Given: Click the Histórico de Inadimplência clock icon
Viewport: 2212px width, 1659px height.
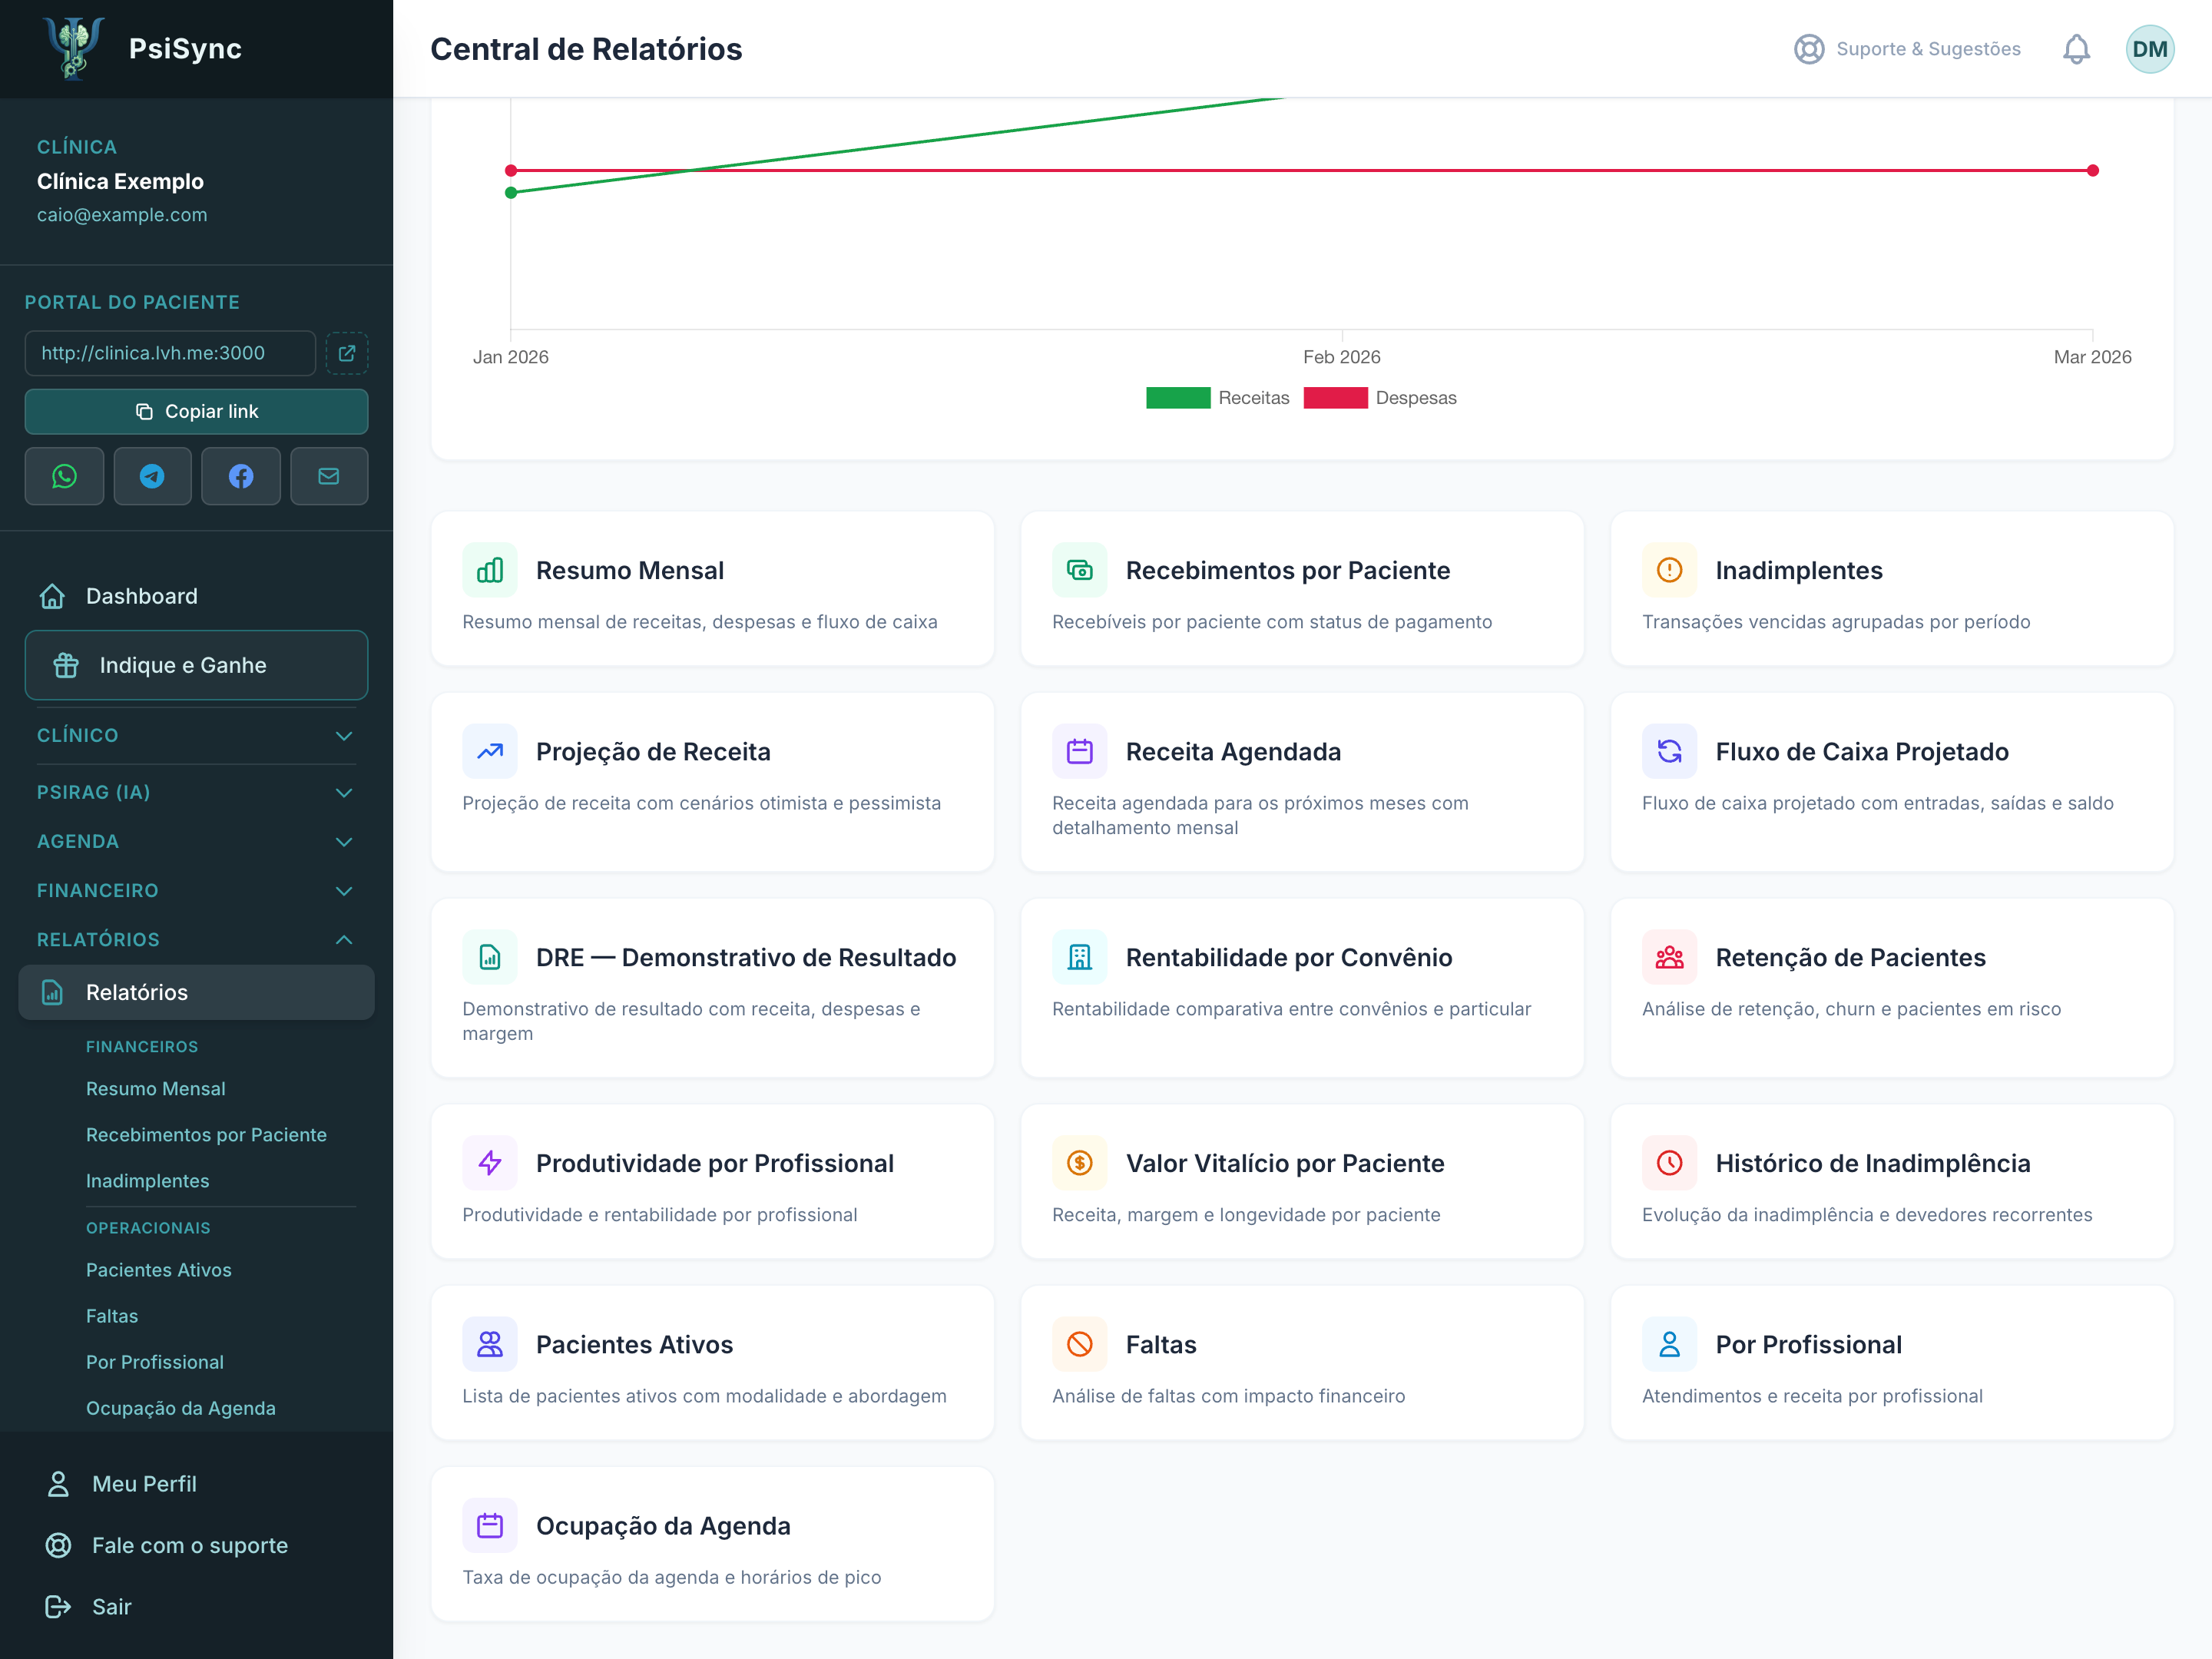Looking at the screenshot, I should point(1670,1163).
